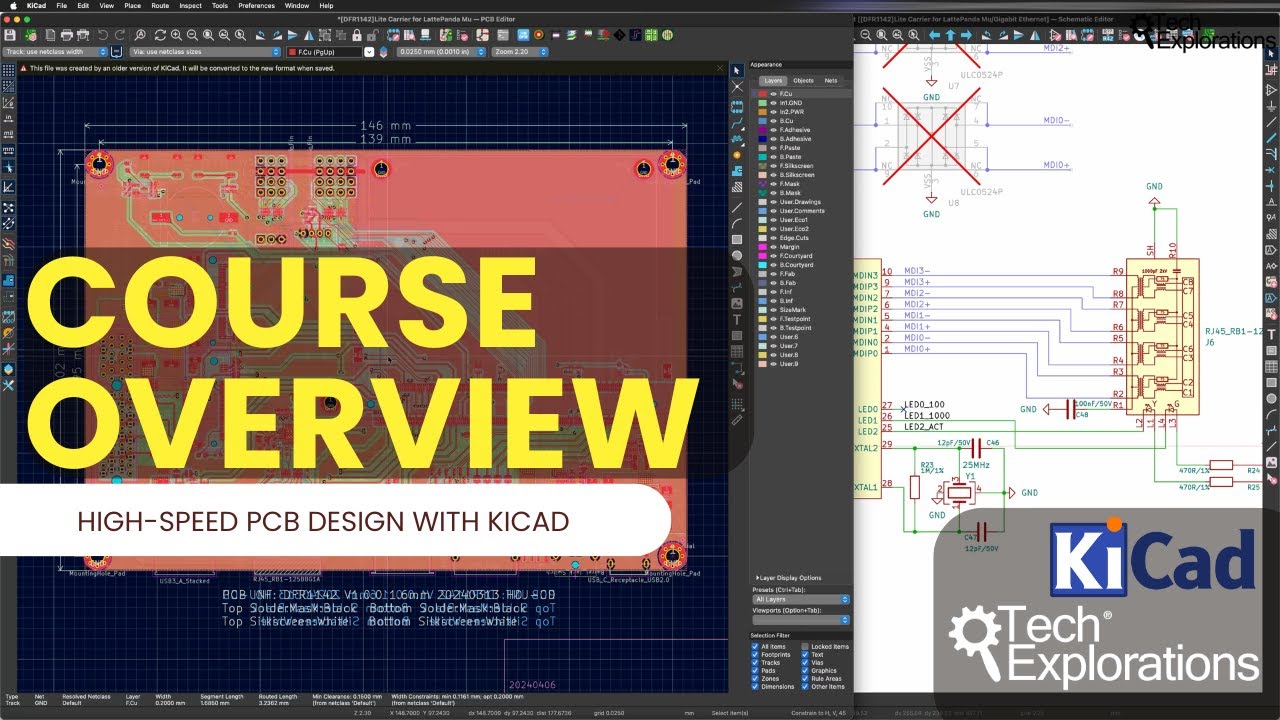Open the Help menu

click(326, 5)
